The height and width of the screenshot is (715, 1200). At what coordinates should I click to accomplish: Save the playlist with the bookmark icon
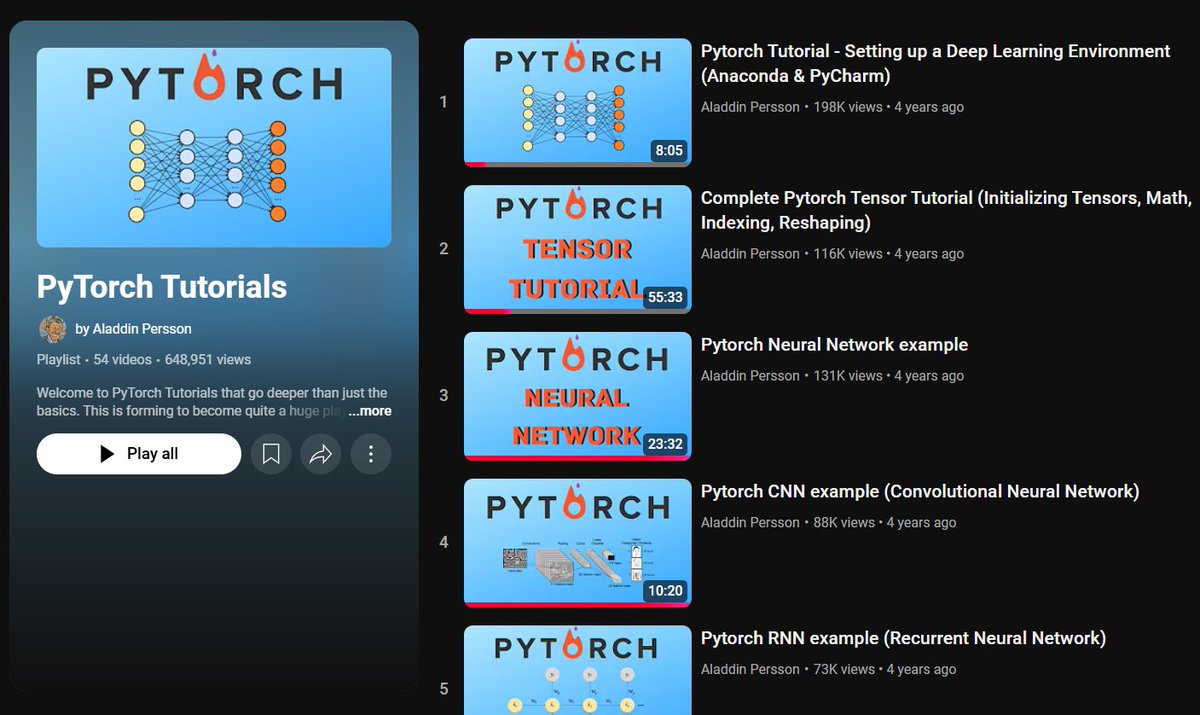(271, 454)
